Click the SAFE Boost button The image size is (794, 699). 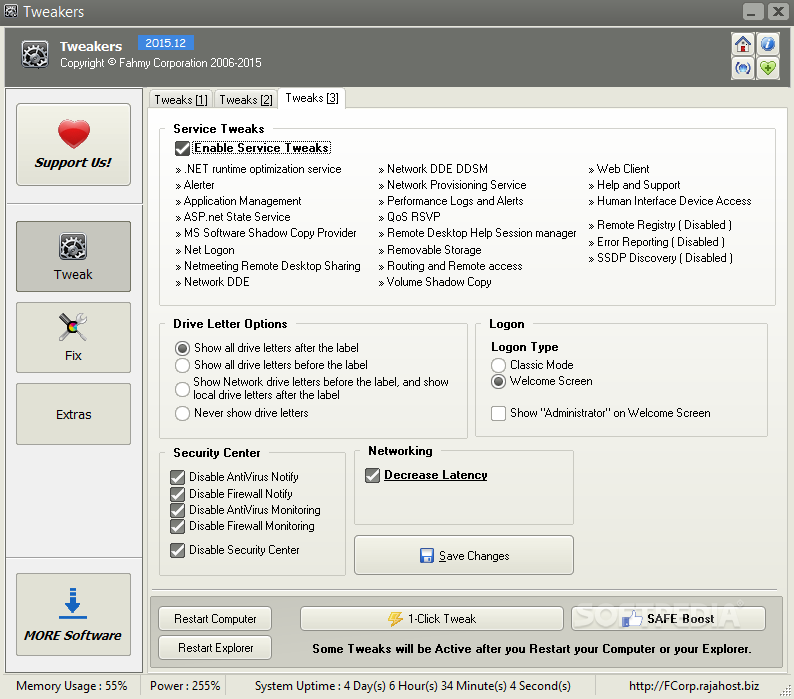(x=668, y=618)
